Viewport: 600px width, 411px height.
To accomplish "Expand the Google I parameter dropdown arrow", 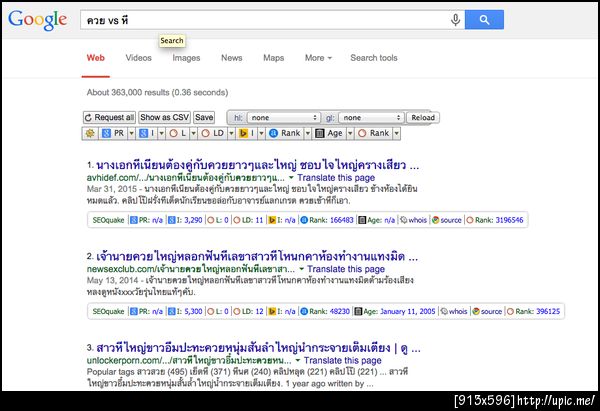I will click(161, 133).
